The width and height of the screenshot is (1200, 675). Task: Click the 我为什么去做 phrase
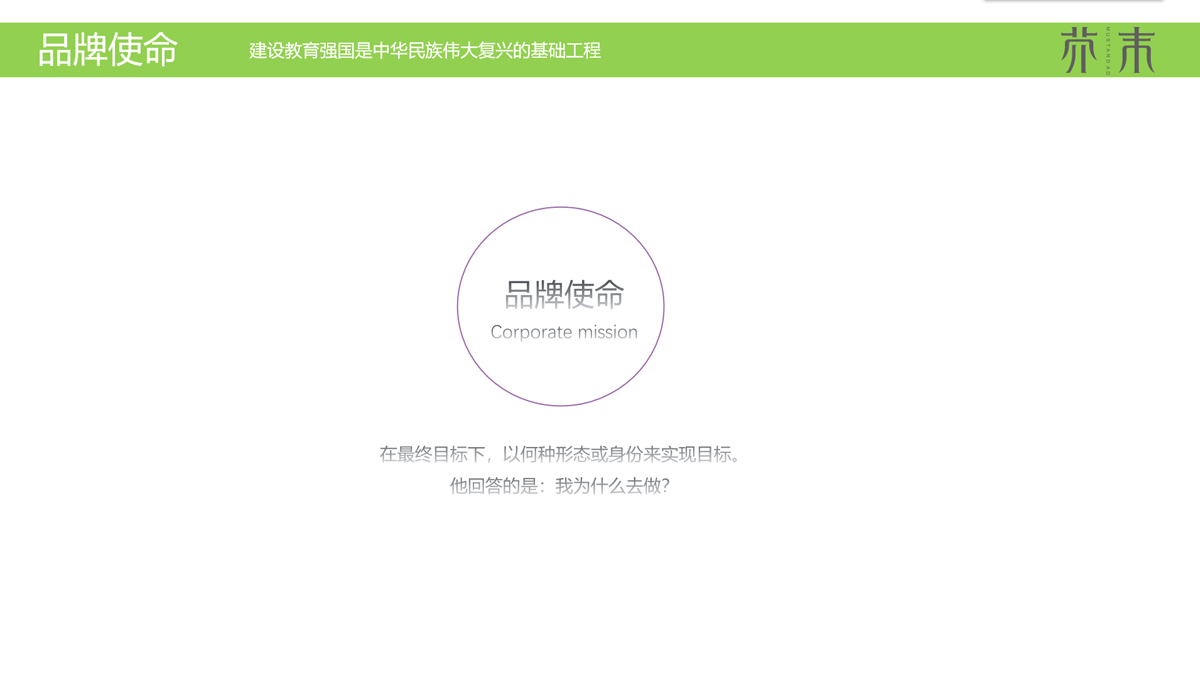pos(607,486)
